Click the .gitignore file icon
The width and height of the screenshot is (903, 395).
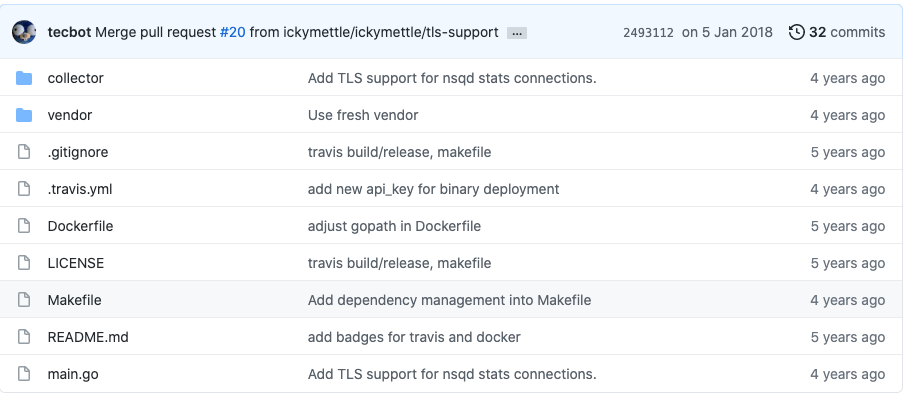pos(24,152)
